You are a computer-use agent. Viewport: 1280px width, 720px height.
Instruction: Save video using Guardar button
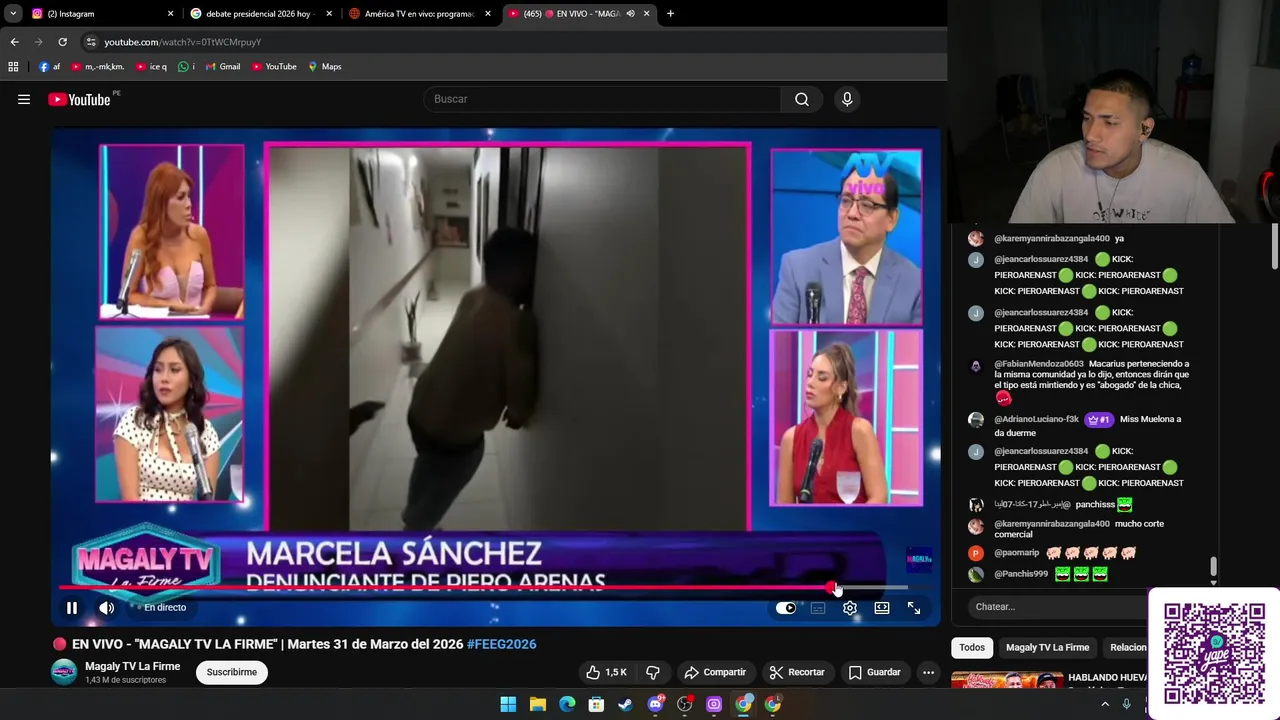(x=875, y=672)
